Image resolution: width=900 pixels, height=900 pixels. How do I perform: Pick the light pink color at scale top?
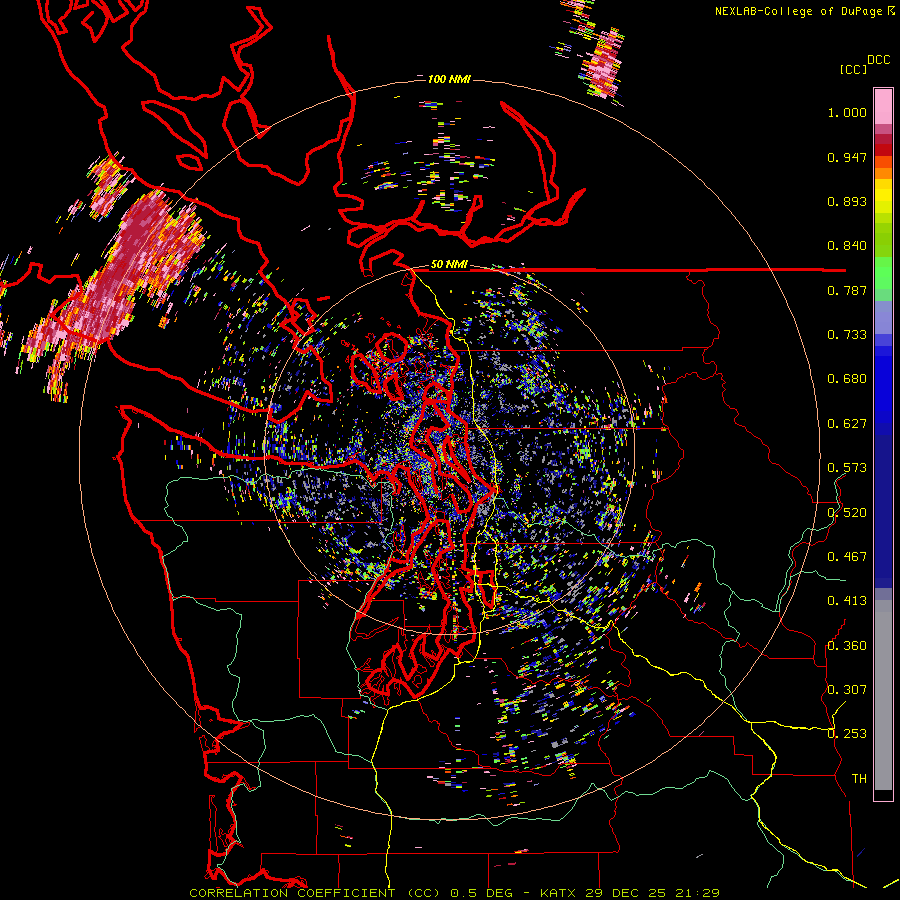coord(883,106)
